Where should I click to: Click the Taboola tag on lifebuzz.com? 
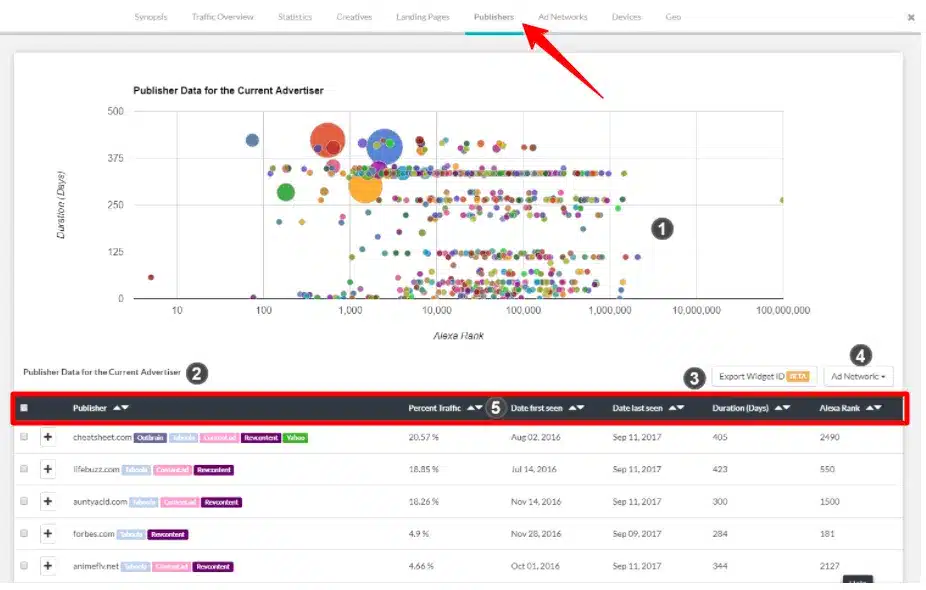pyautogui.click(x=136, y=470)
